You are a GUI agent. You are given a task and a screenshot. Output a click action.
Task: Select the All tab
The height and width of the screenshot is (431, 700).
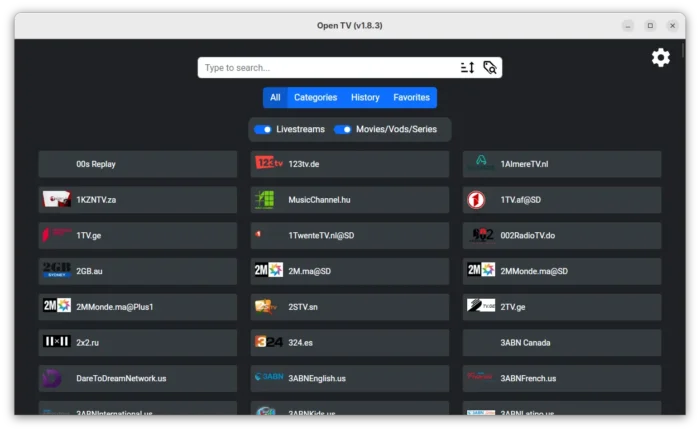click(x=275, y=98)
